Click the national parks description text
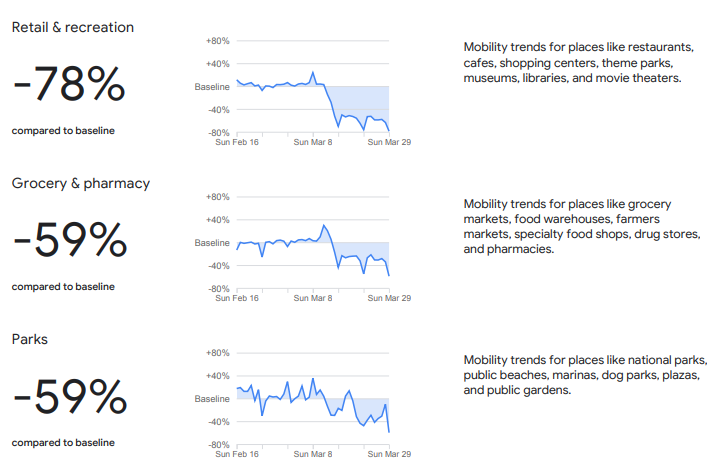This screenshot has height=473, width=720. pyautogui.click(x=585, y=375)
